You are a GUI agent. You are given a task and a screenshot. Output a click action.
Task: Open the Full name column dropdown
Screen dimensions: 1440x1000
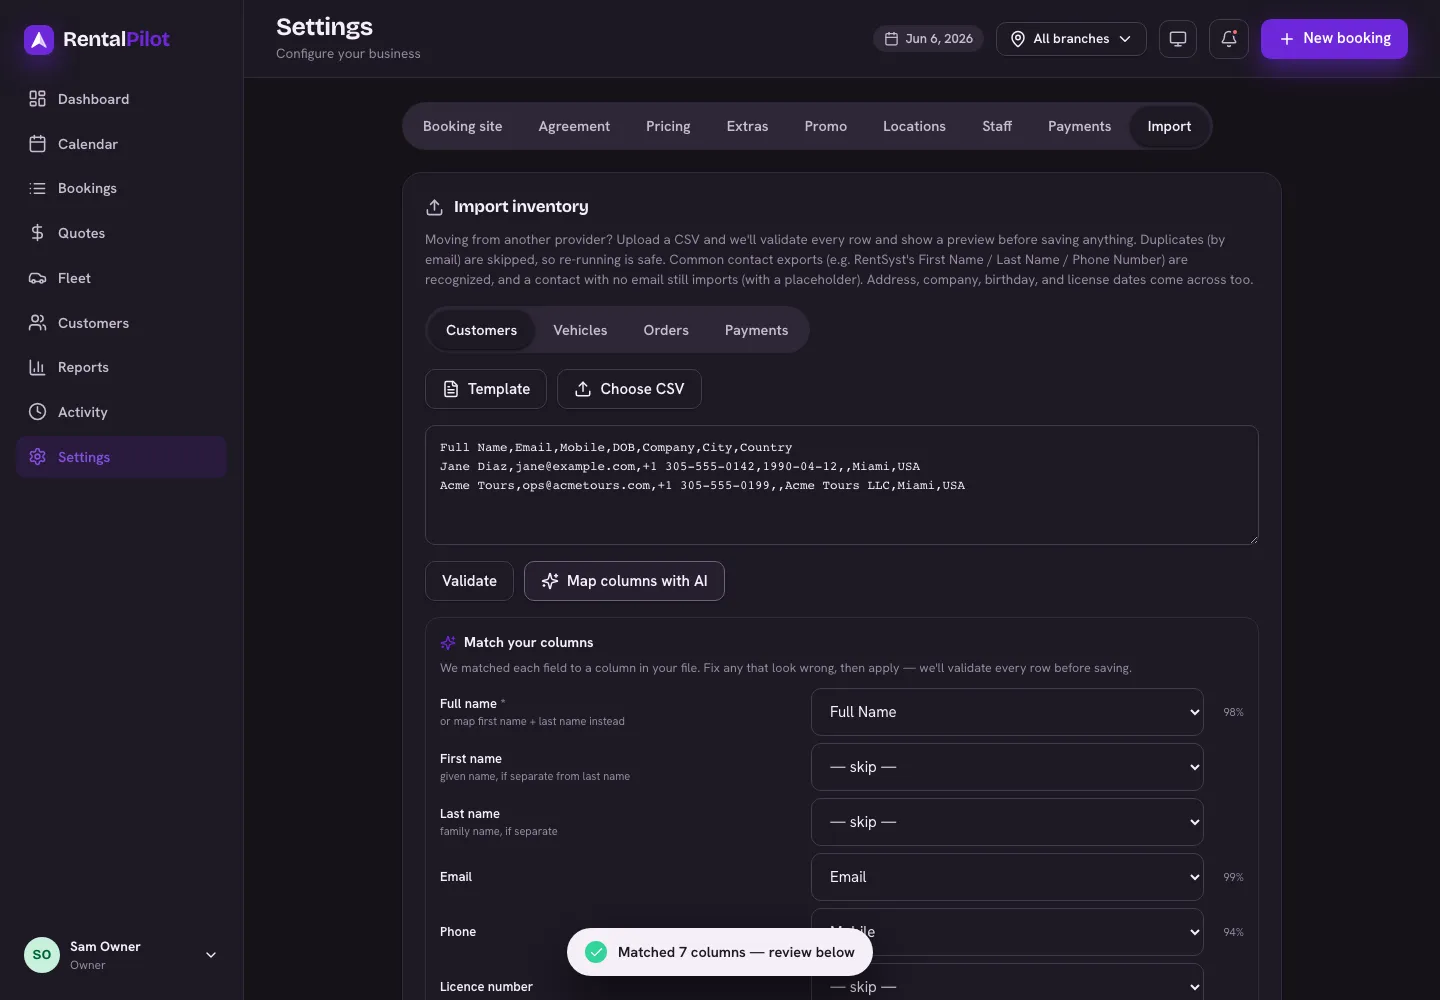click(1007, 712)
